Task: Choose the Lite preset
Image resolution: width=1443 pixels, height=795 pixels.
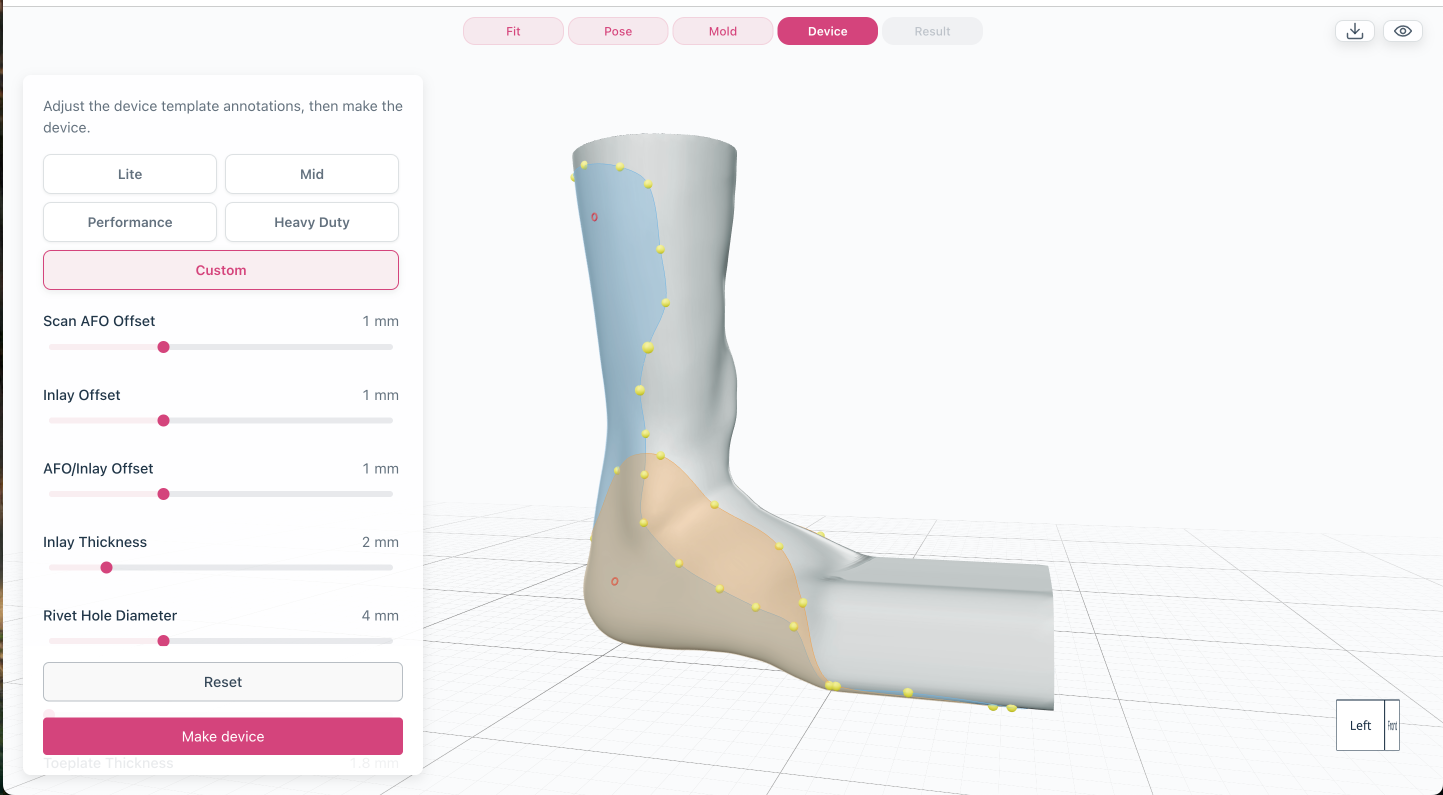Action: 130,174
